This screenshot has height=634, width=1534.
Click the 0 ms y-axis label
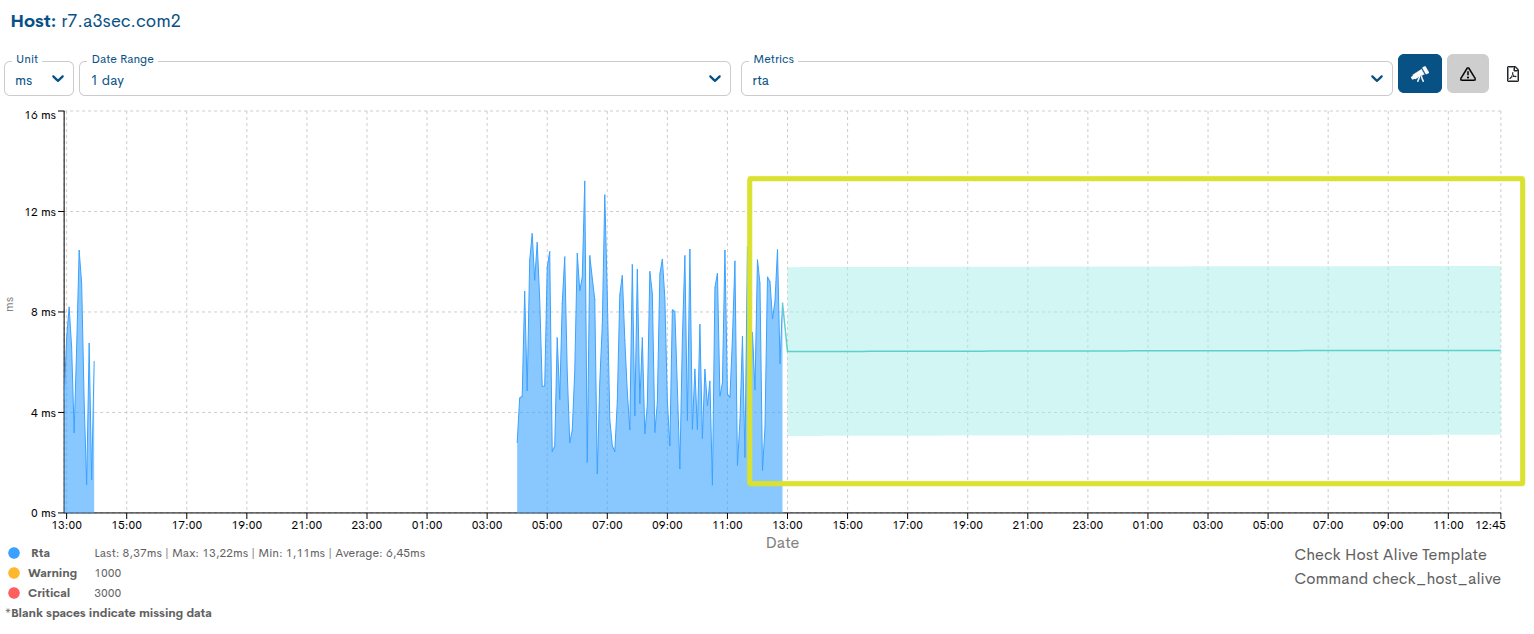tap(43, 512)
